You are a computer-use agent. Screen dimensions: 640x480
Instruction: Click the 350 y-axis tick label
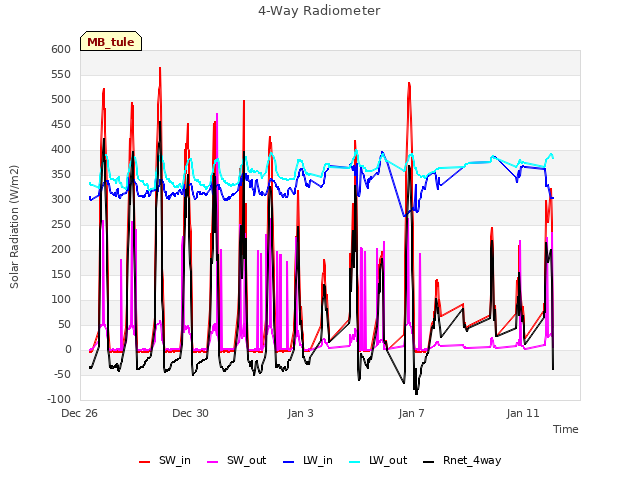pos(61,175)
